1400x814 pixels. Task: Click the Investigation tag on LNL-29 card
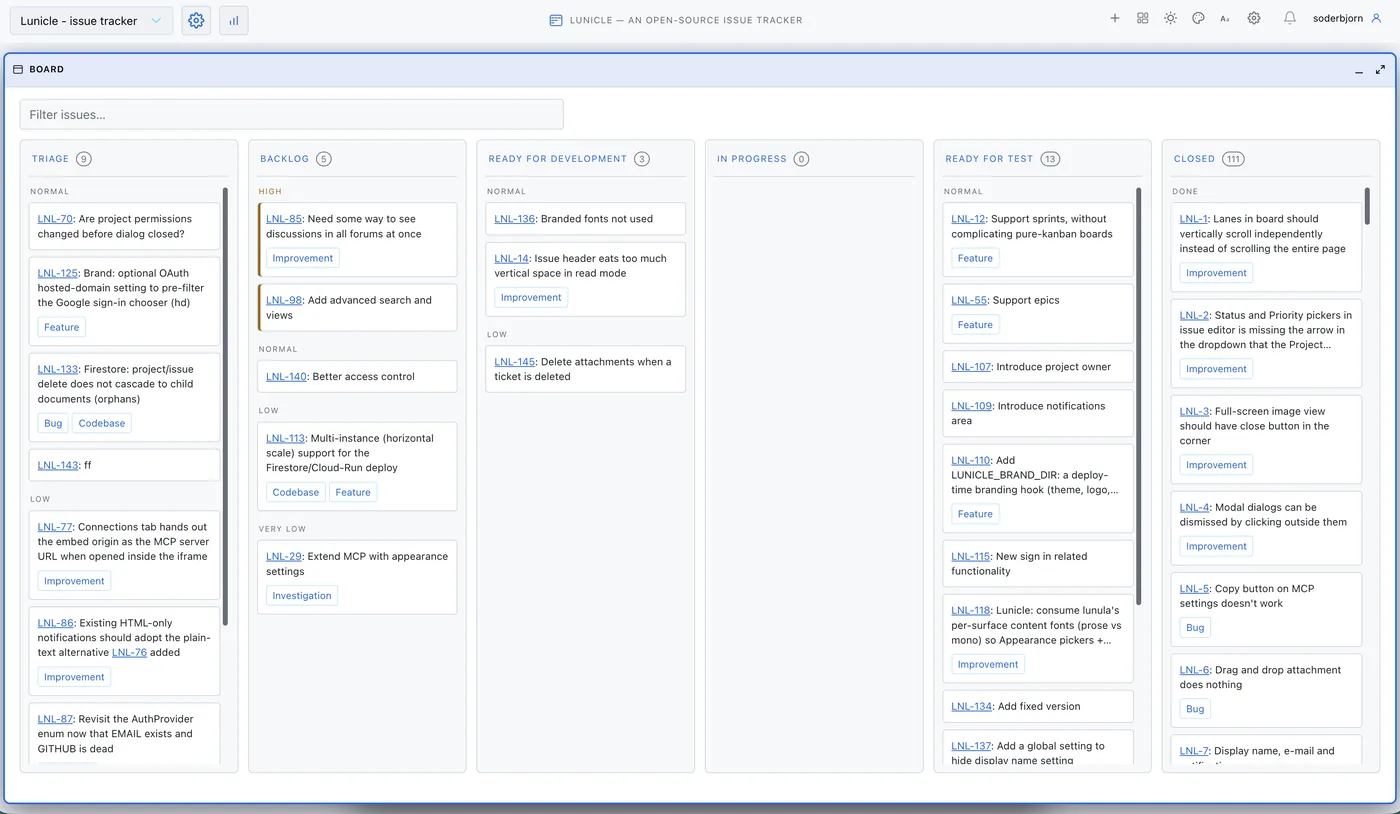(x=302, y=595)
